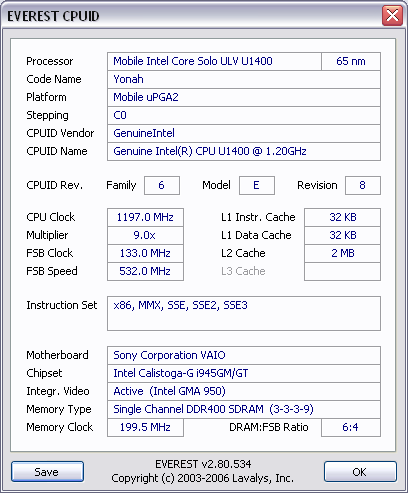Click the 133.0 MHz FSB Clock value
408x493 pixels.
tap(145, 253)
